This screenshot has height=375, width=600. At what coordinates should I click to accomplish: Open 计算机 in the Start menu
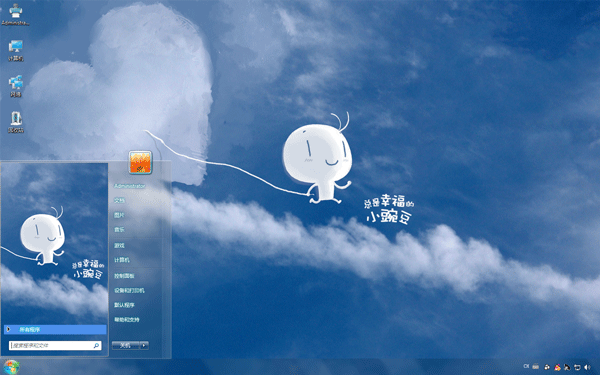click(x=122, y=260)
